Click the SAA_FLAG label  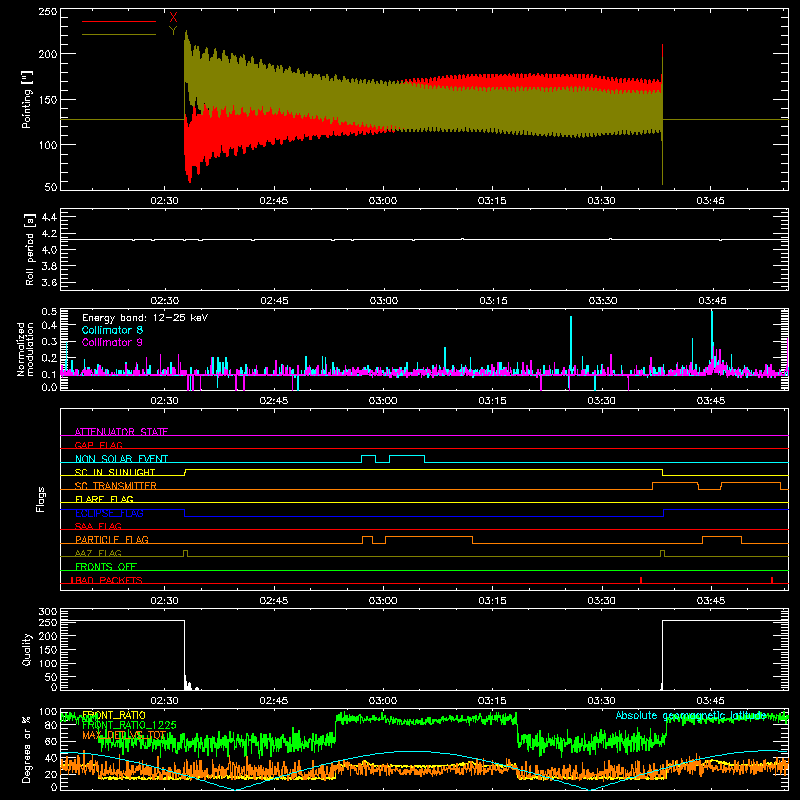click(98, 526)
